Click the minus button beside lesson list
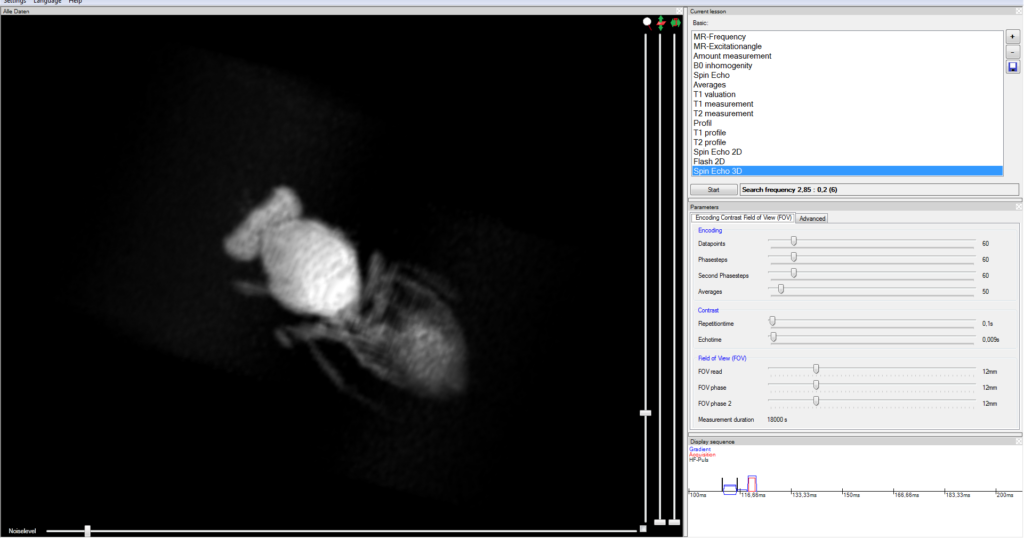1024x538 pixels. 1013,52
